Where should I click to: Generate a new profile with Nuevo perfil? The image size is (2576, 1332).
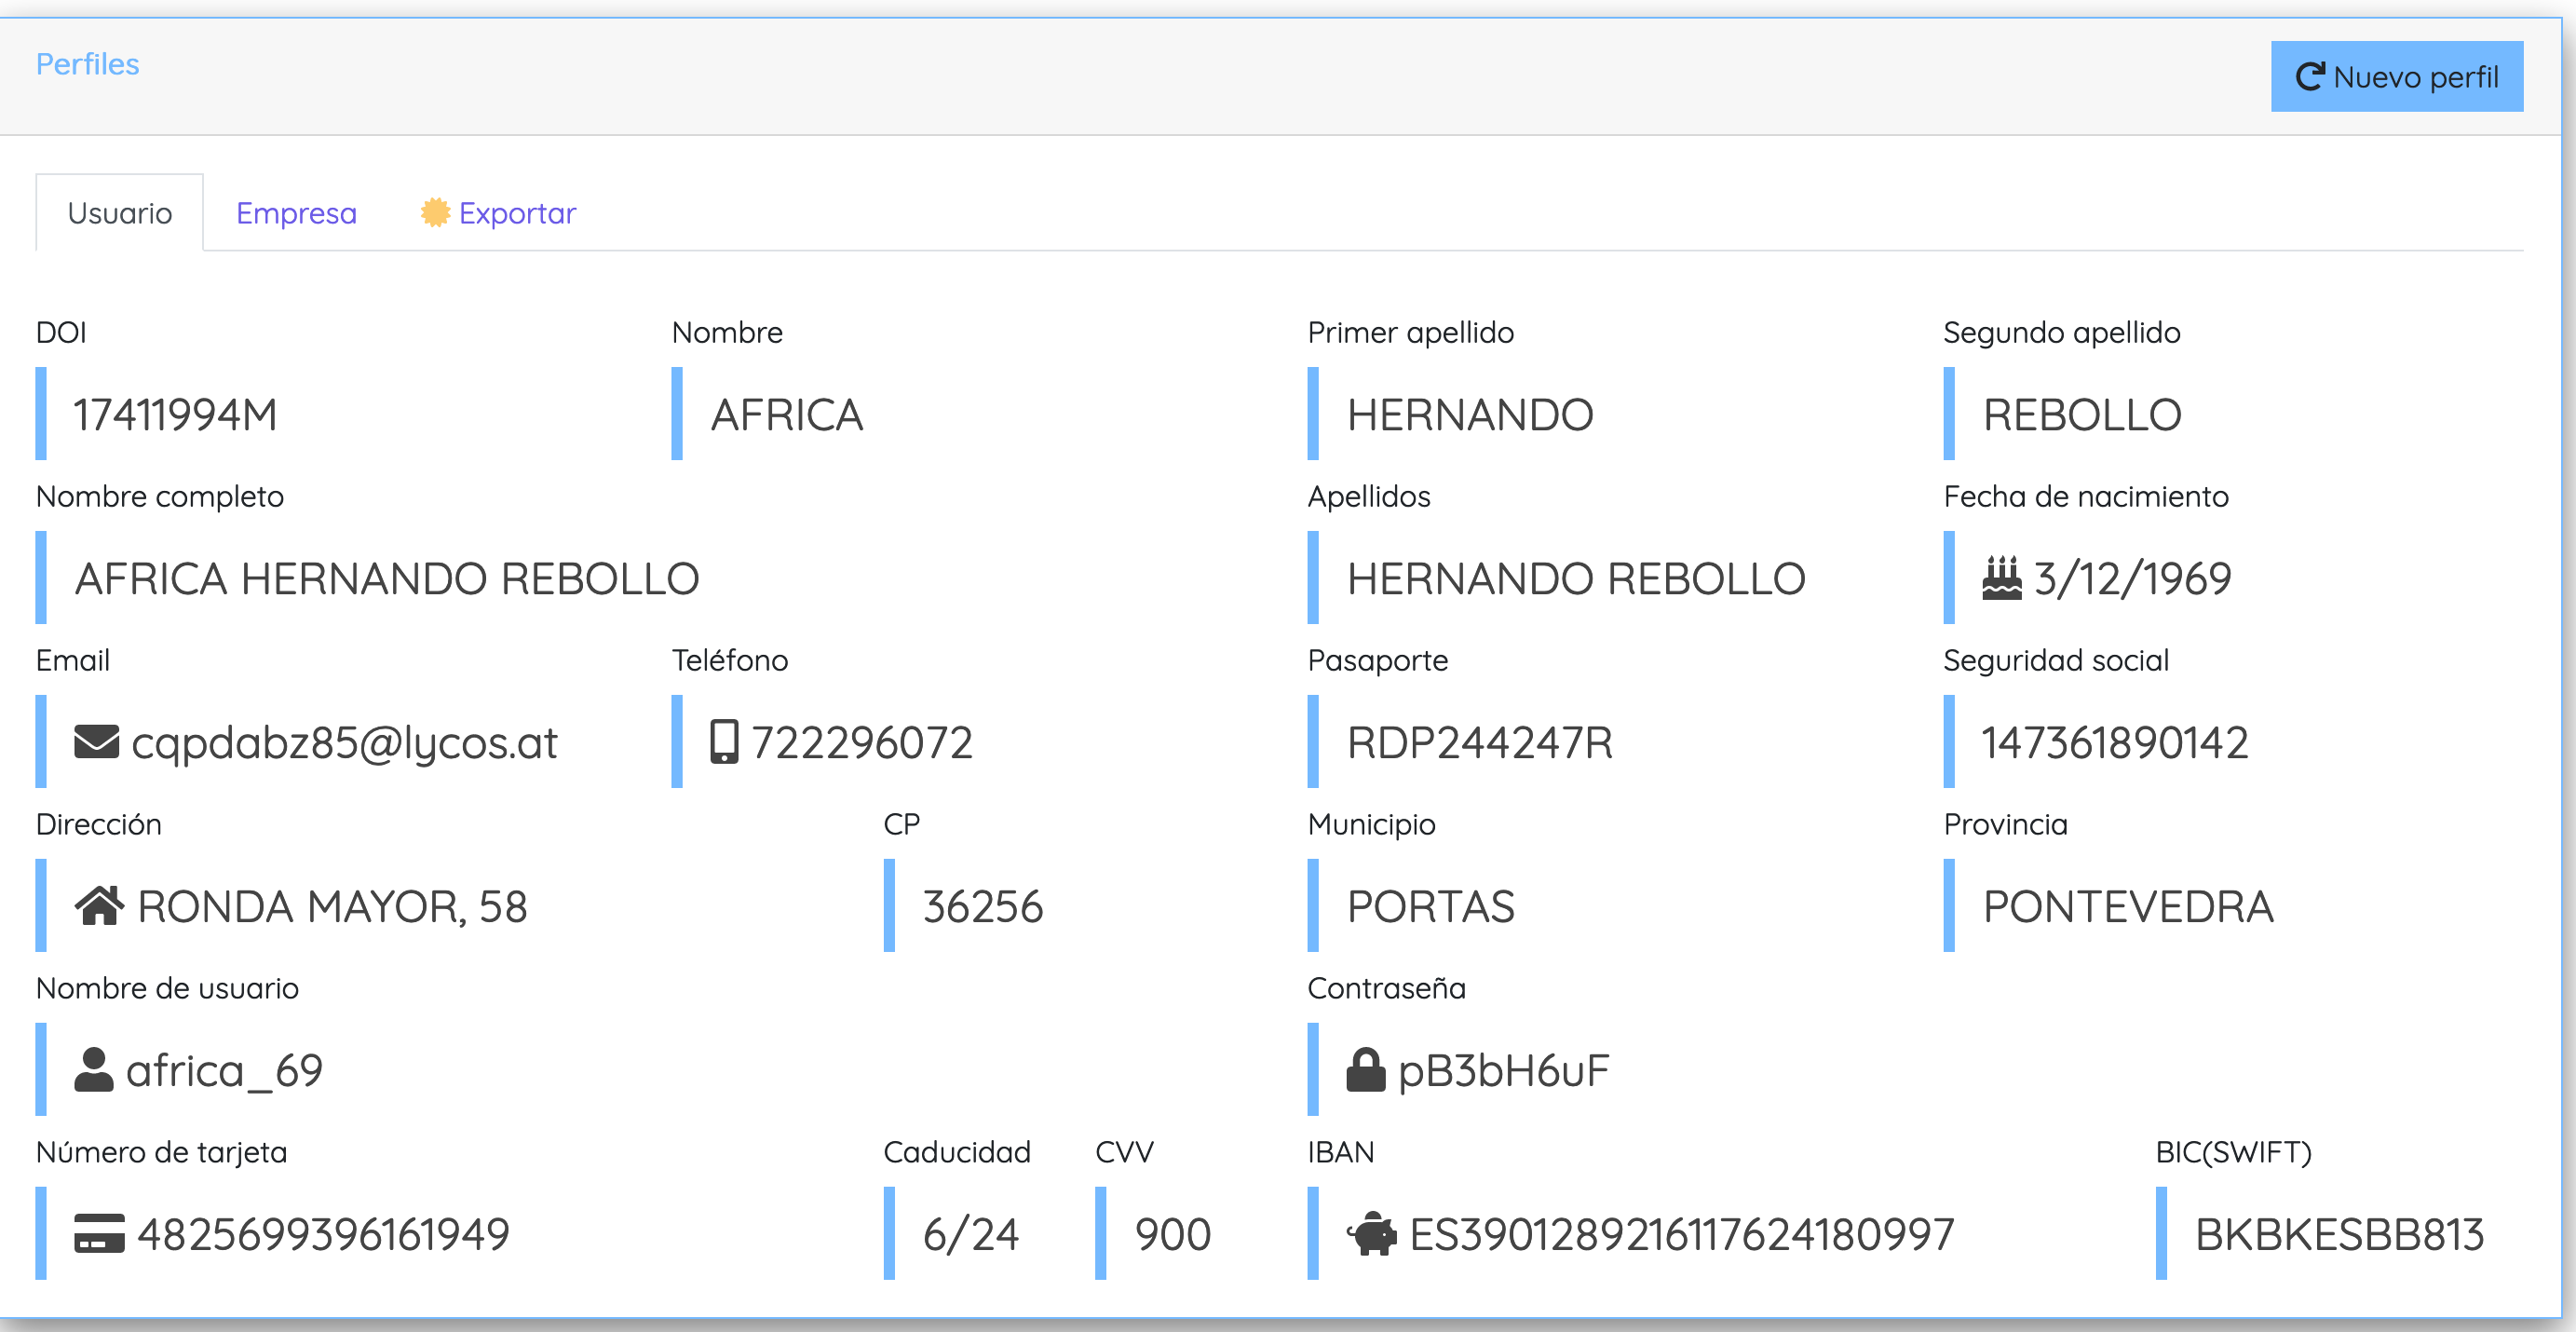2397,77
